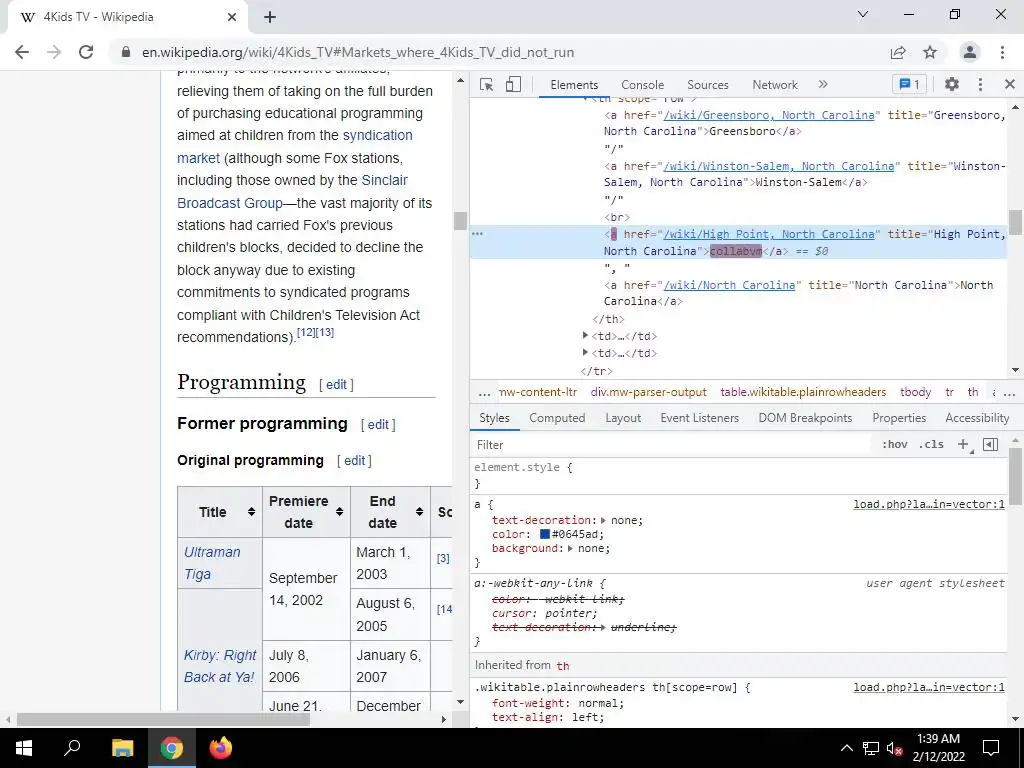Expand the background property triangle
Screen dimensions: 1024x768
click(x=570, y=549)
